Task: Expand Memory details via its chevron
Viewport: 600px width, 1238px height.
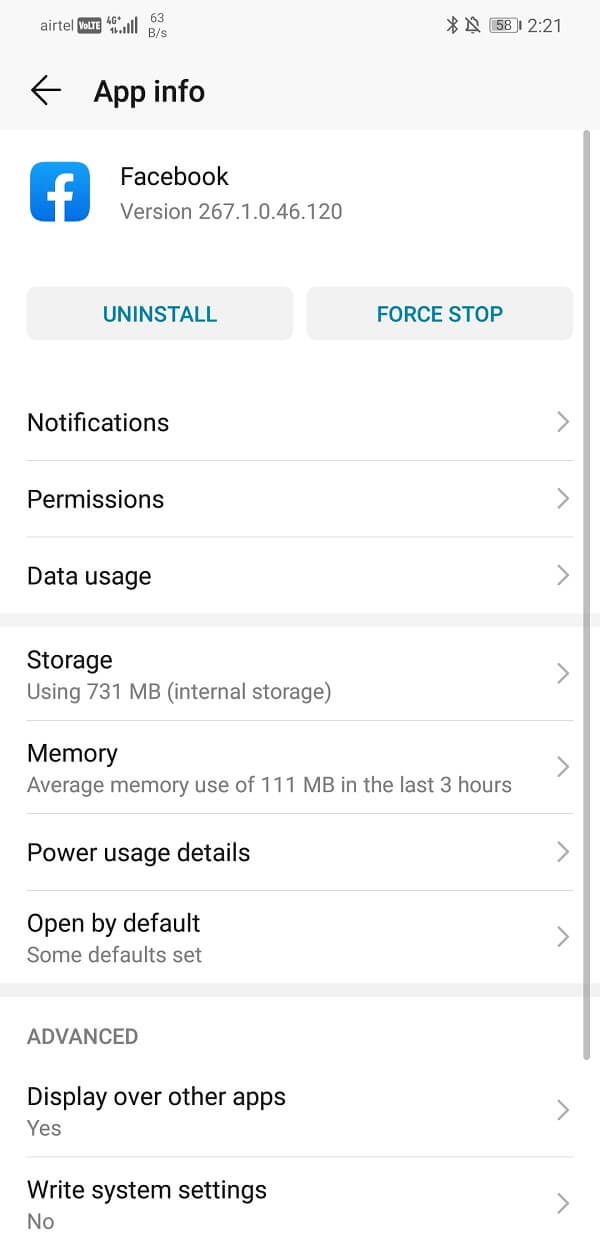Action: (563, 767)
